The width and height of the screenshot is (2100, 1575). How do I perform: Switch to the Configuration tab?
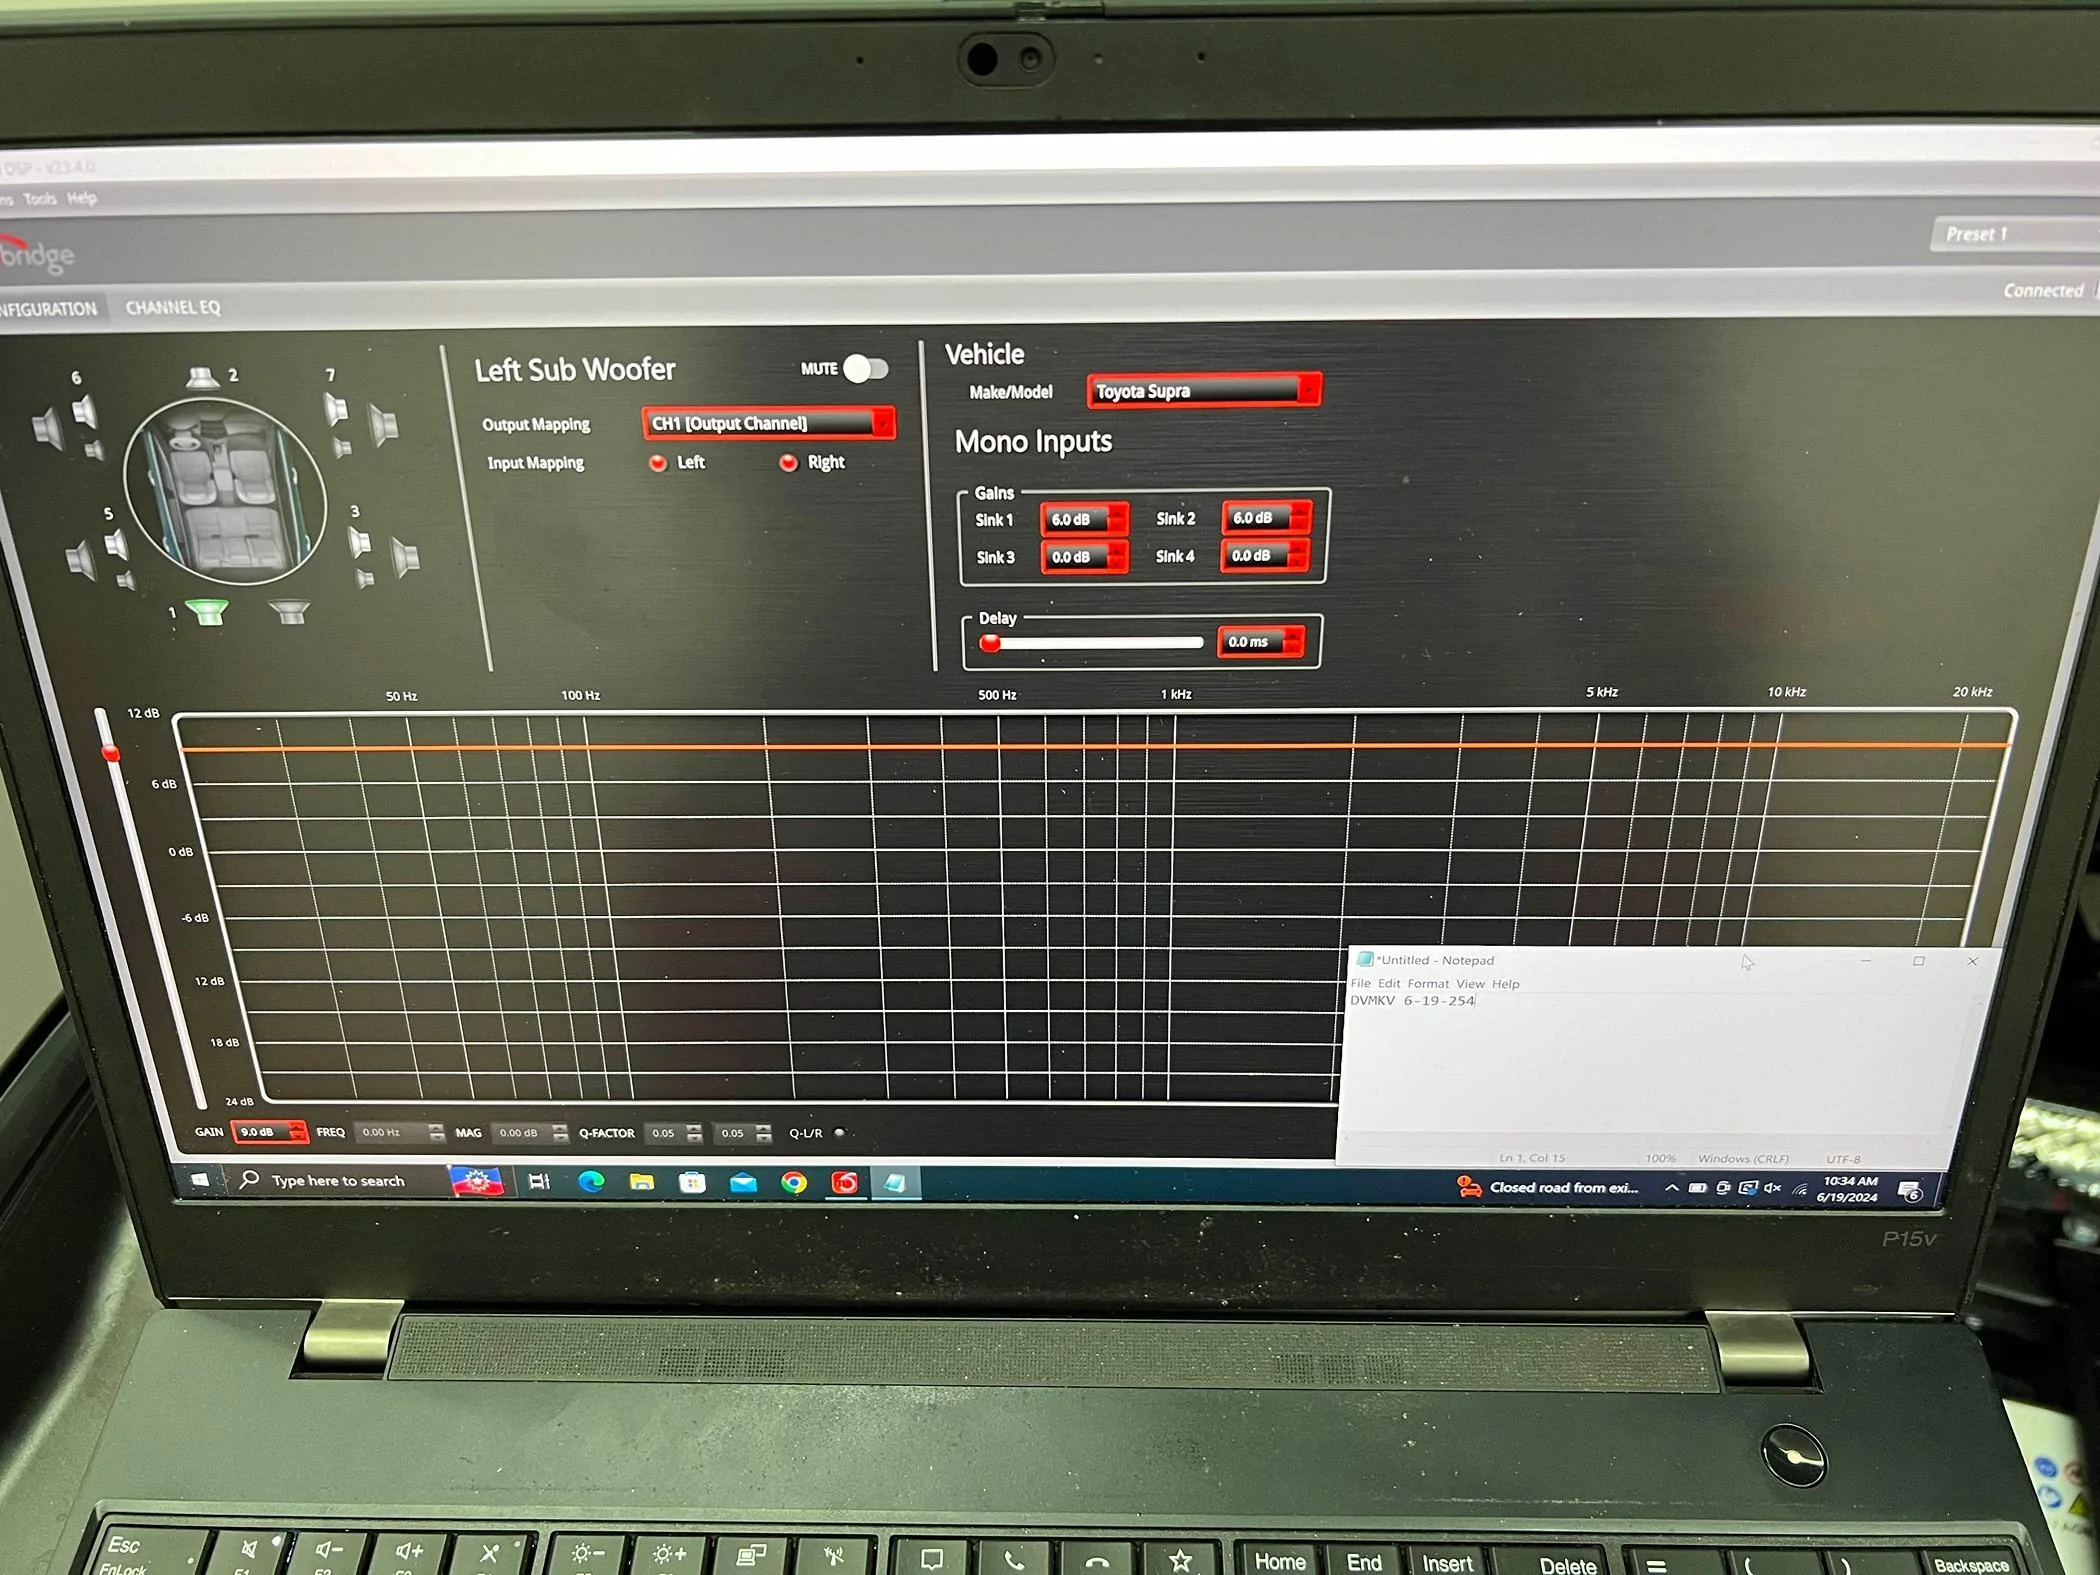coord(48,309)
